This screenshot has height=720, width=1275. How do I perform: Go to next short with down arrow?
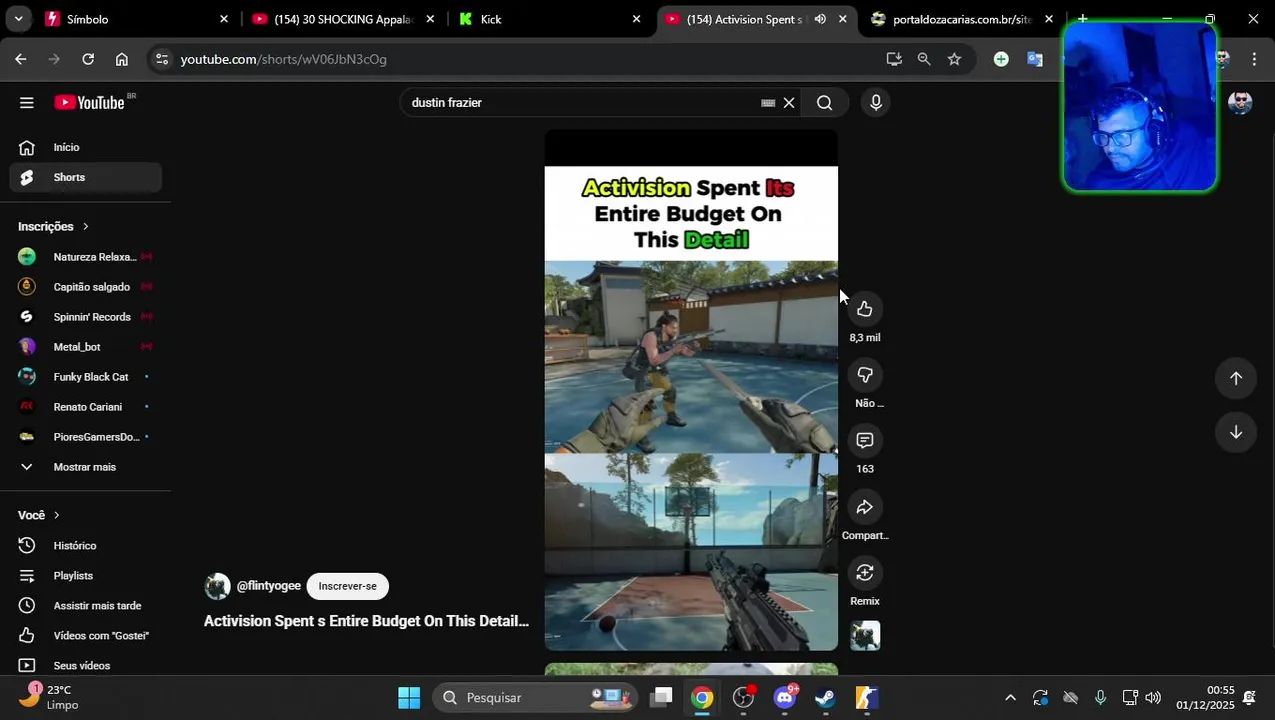tap(1236, 432)
